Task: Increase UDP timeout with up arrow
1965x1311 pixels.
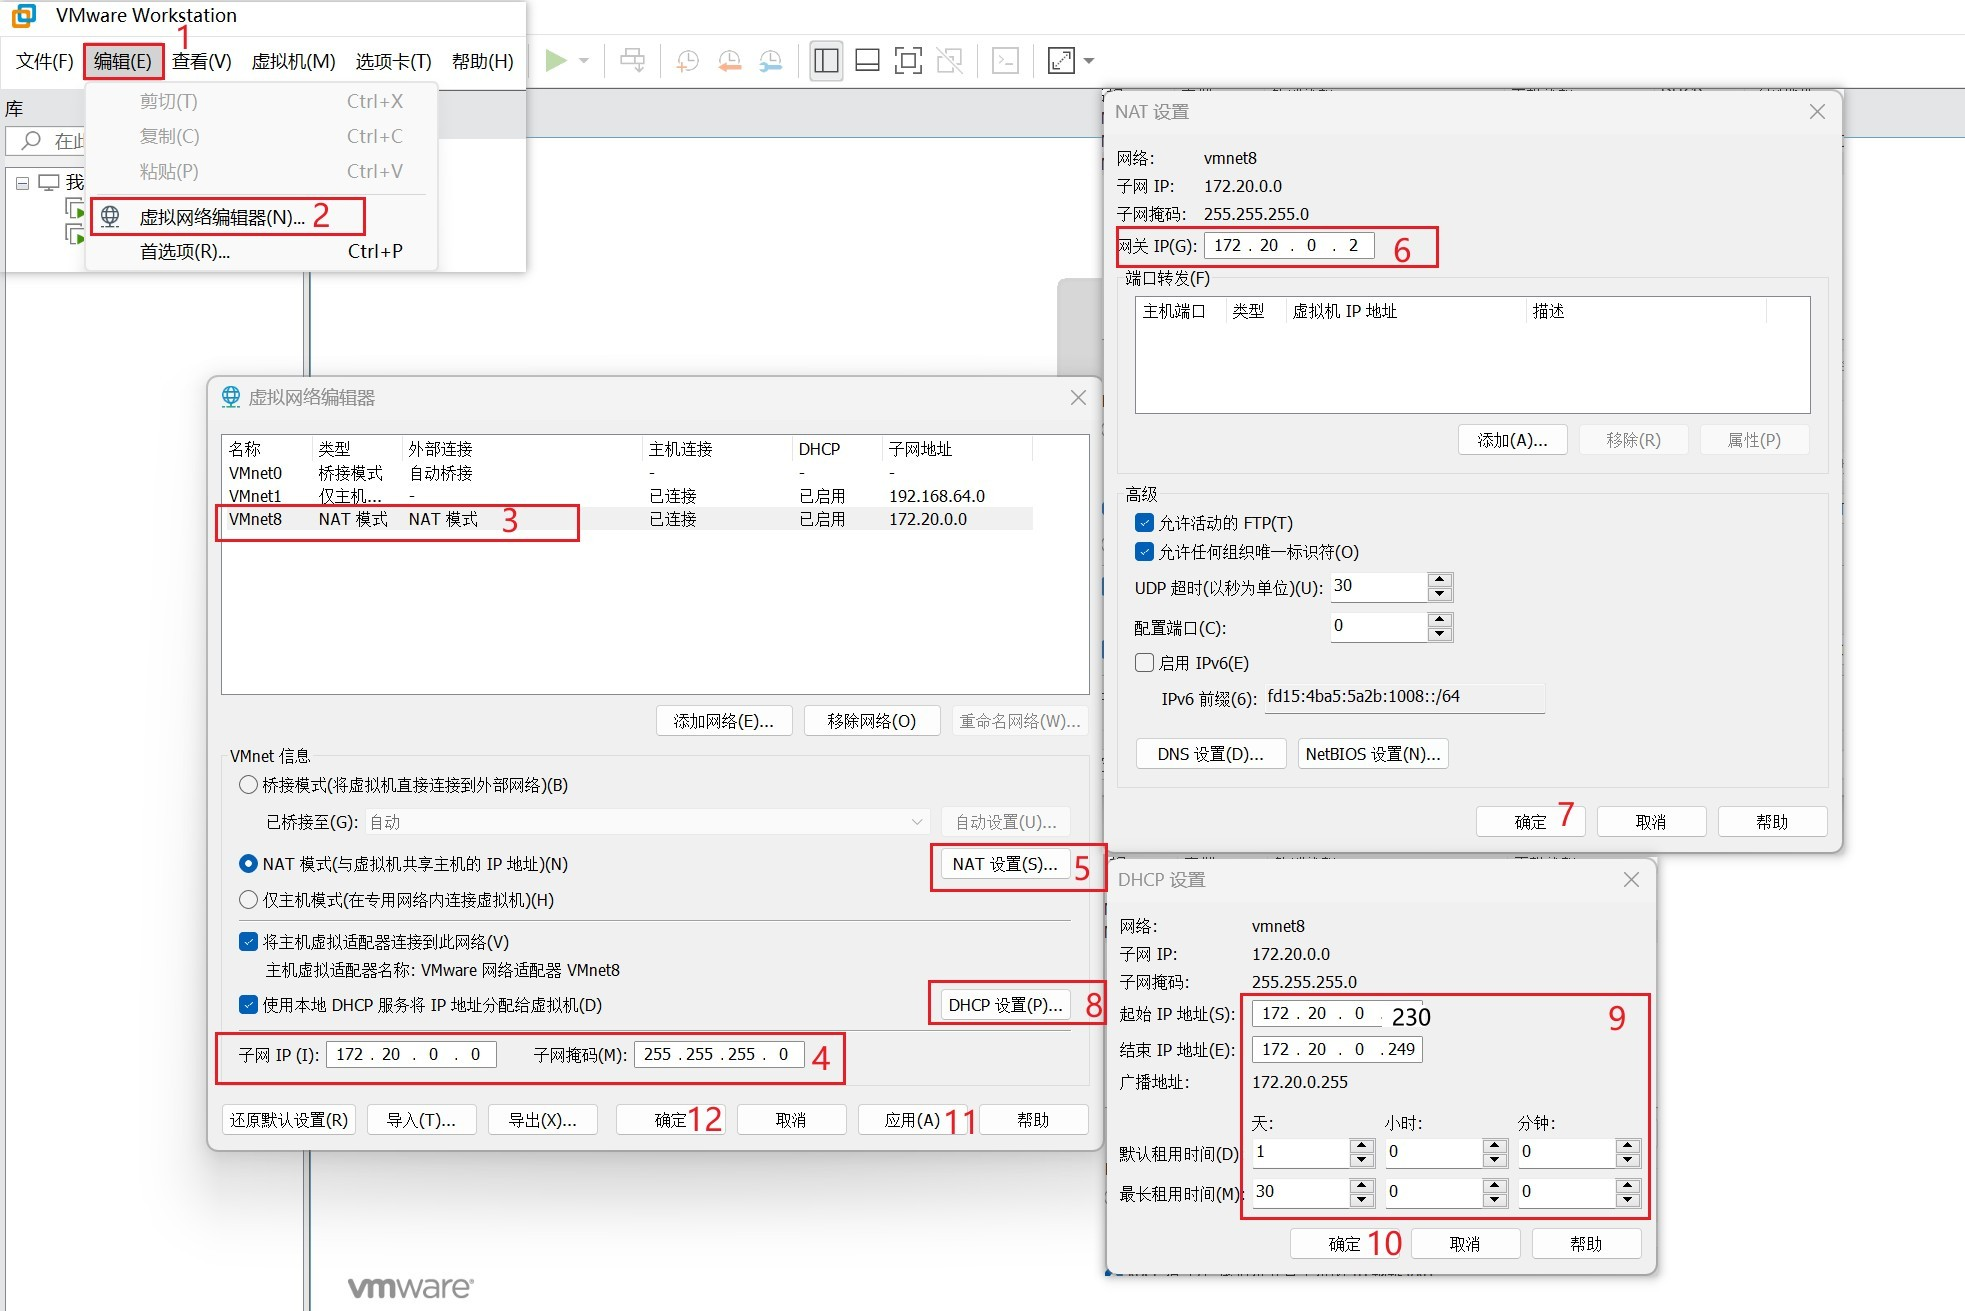Action: (x=1440, y=580)
